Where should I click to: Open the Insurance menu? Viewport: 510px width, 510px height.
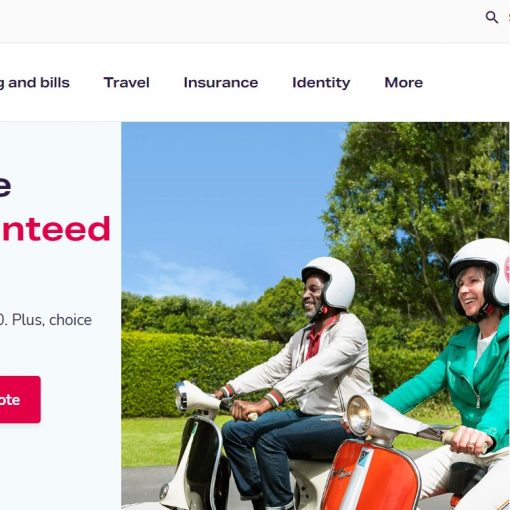(221, 82)
